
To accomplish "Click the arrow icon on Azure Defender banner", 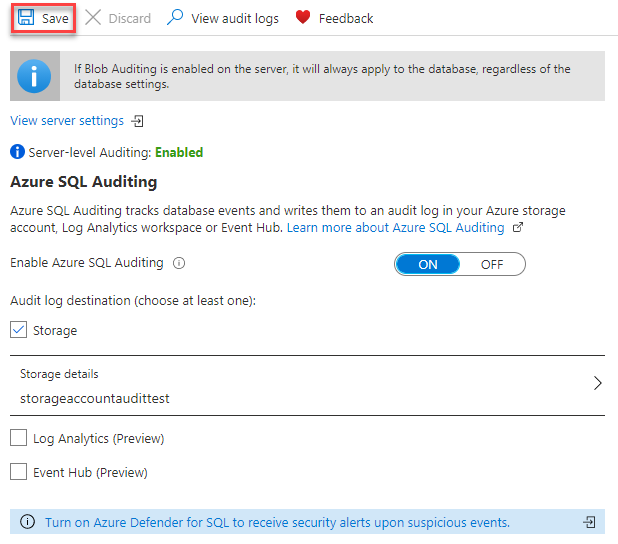I will [591, 522].
